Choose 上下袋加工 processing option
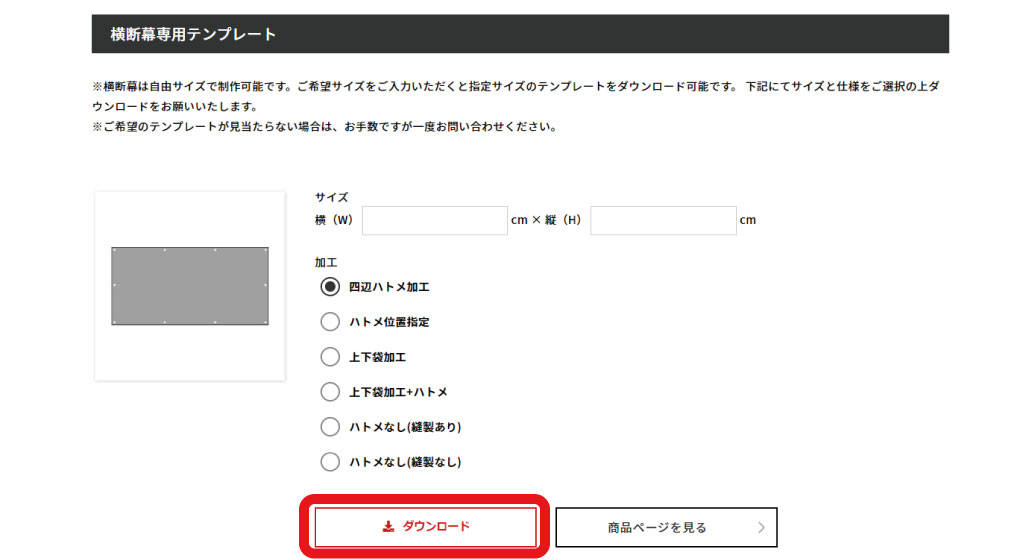 click(330, 357)
